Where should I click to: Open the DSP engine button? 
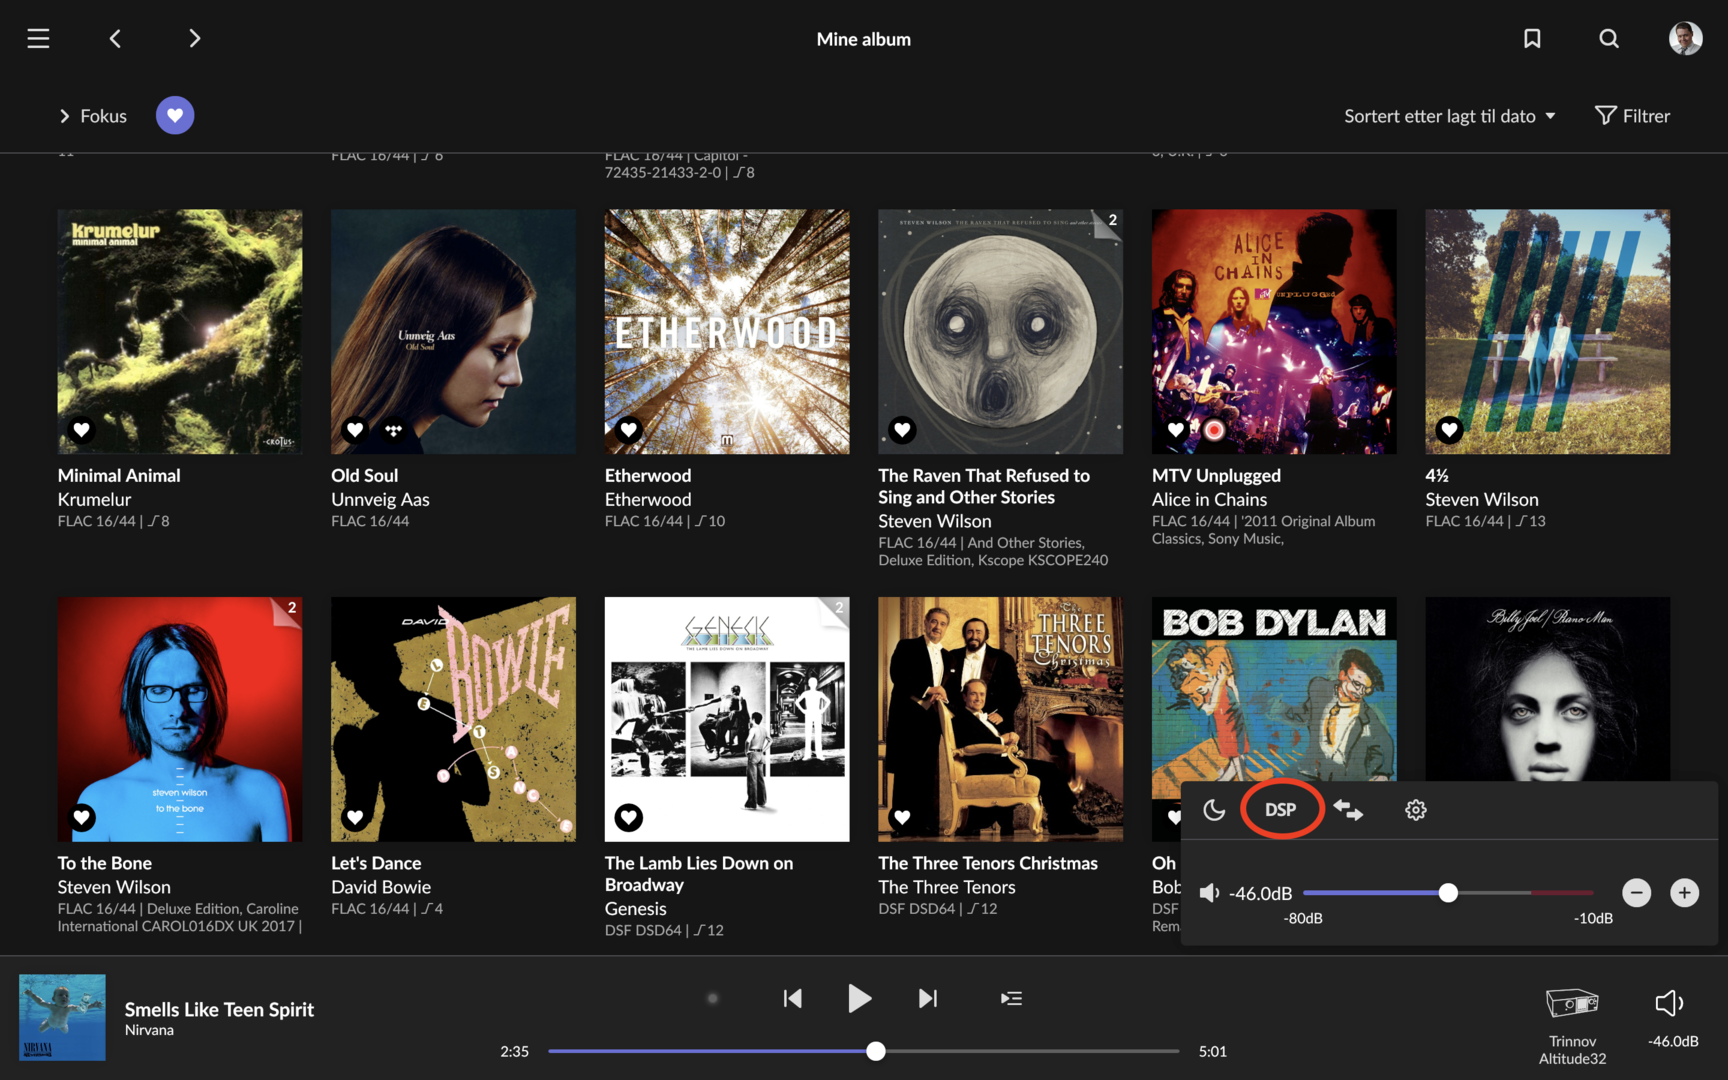pos(1280,810)
